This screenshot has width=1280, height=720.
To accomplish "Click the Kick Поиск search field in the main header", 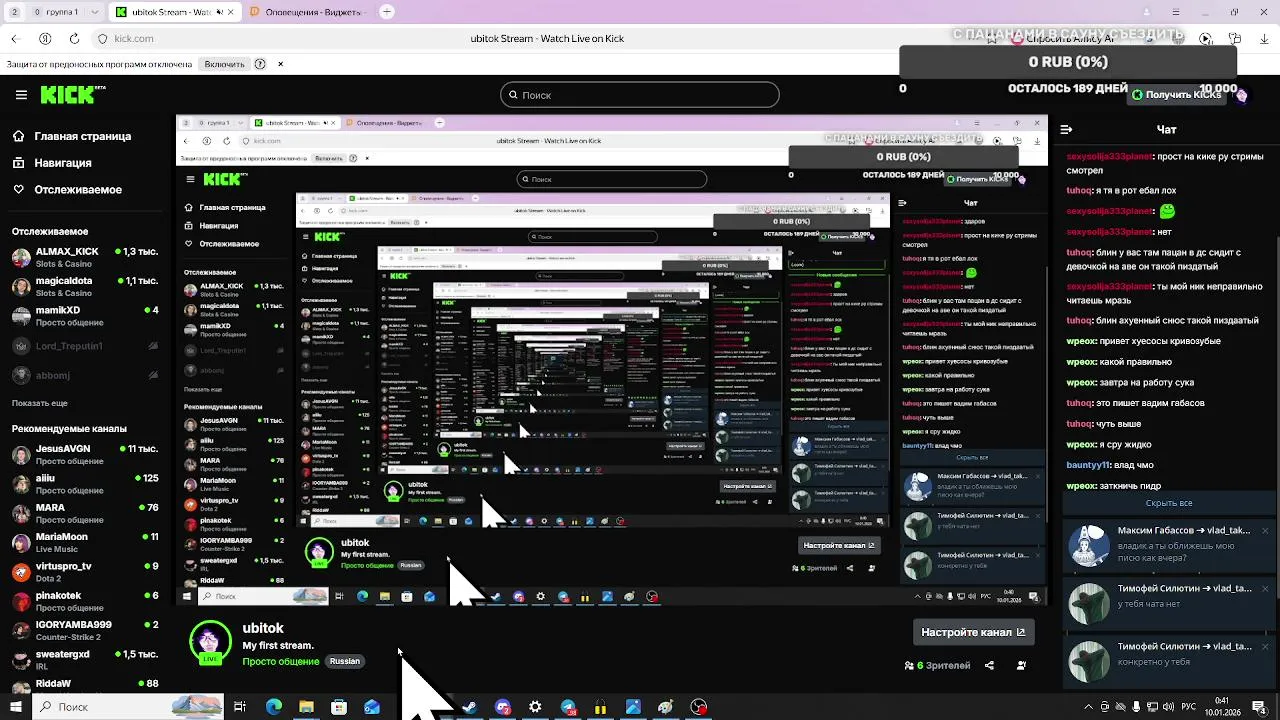I will click(640, 95).
